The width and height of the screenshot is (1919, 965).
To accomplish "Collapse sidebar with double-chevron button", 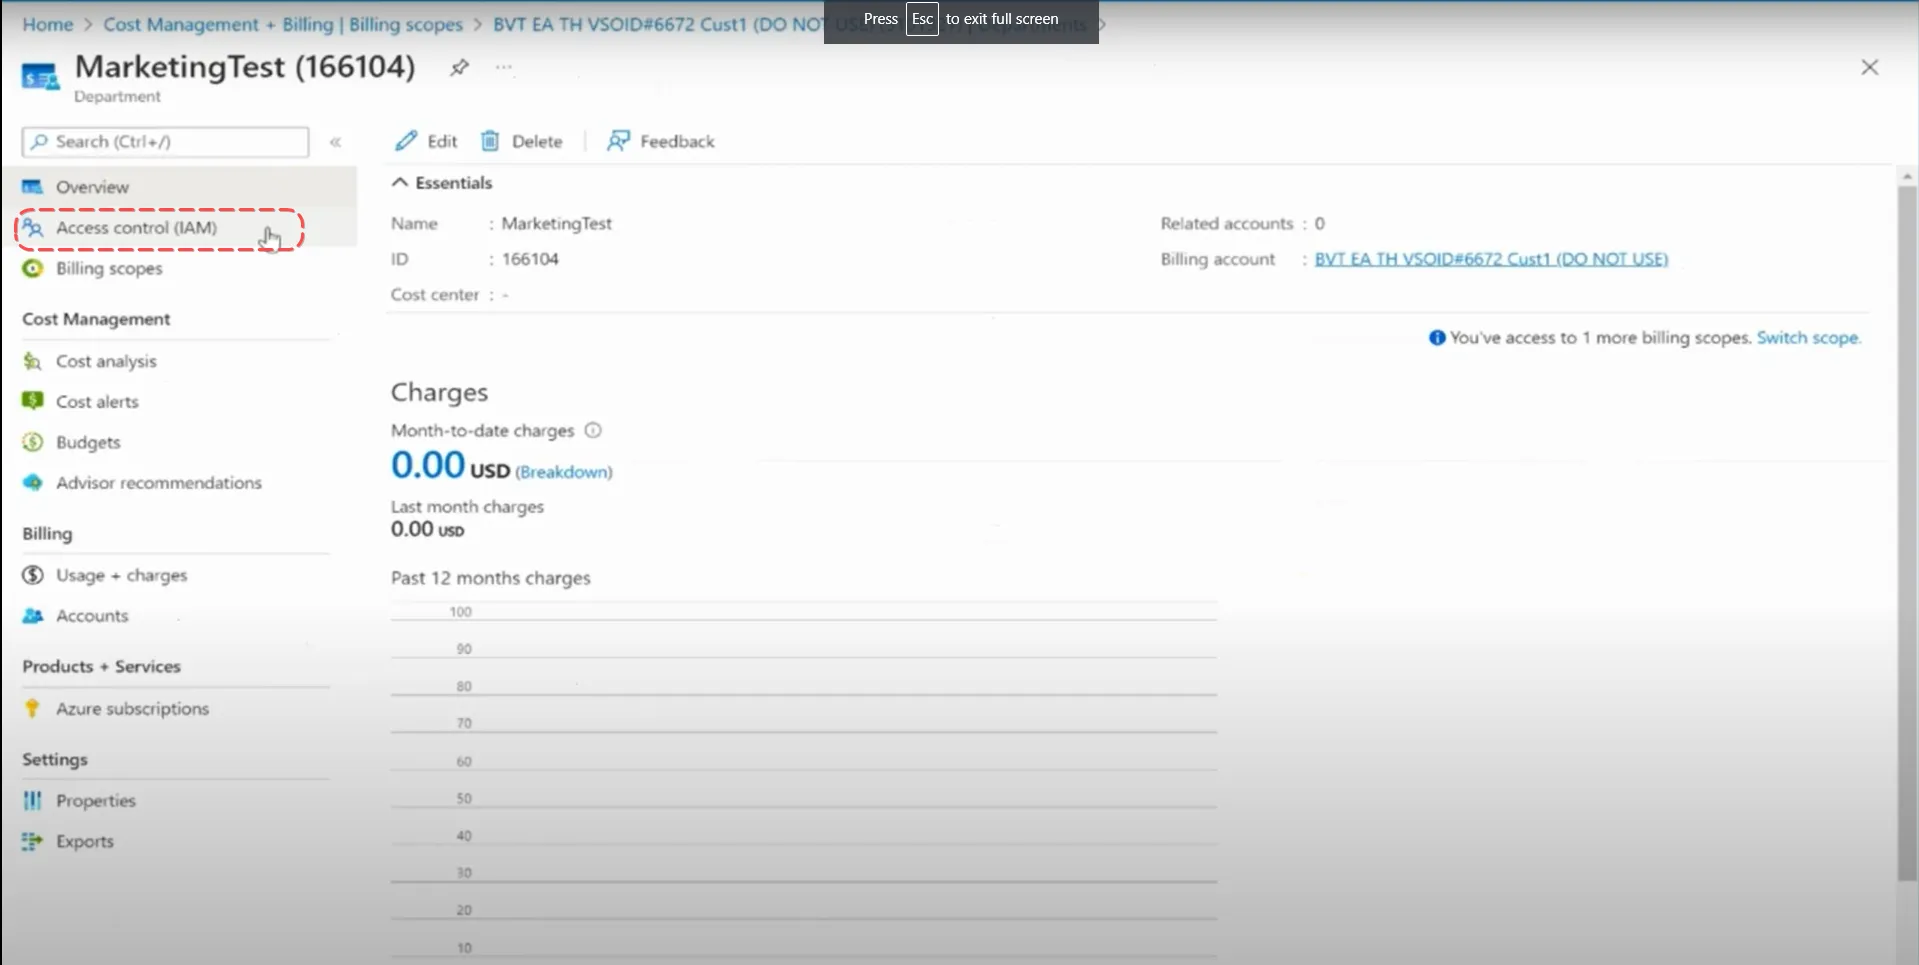I will [336, 142].
